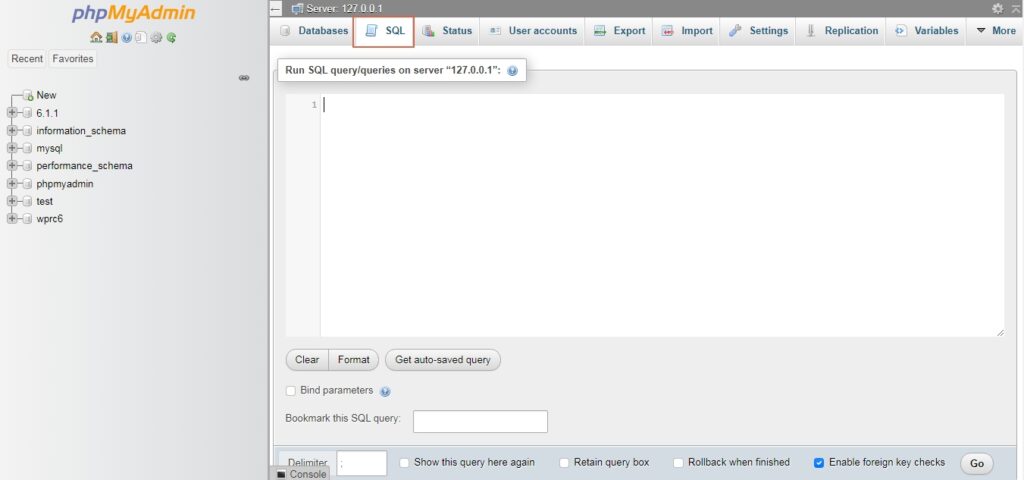Expand the phpmyadmin database node

[x=12, y=184]
